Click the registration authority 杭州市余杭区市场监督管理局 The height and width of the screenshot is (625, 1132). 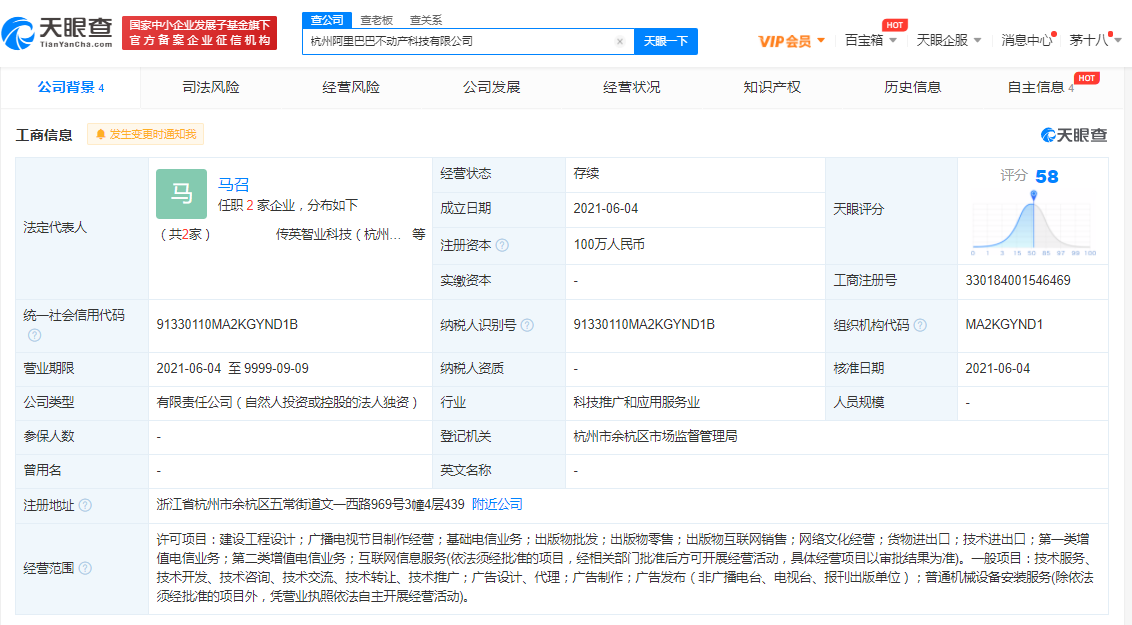(656, 436)
